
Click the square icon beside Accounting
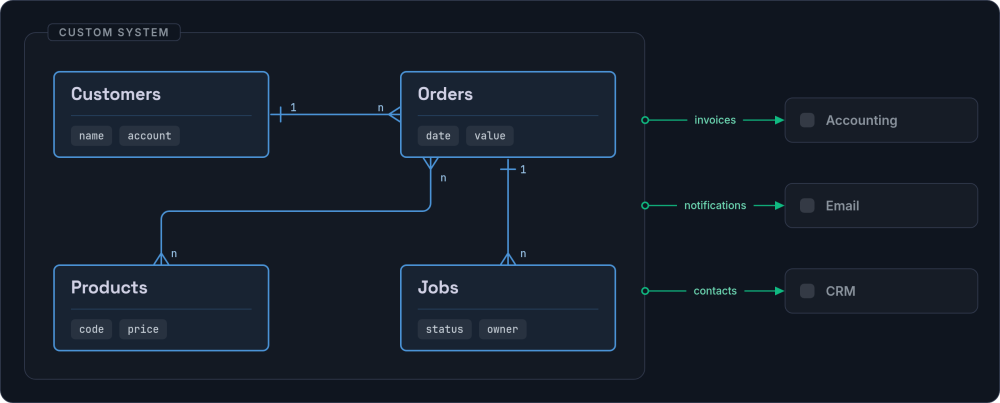807,120
